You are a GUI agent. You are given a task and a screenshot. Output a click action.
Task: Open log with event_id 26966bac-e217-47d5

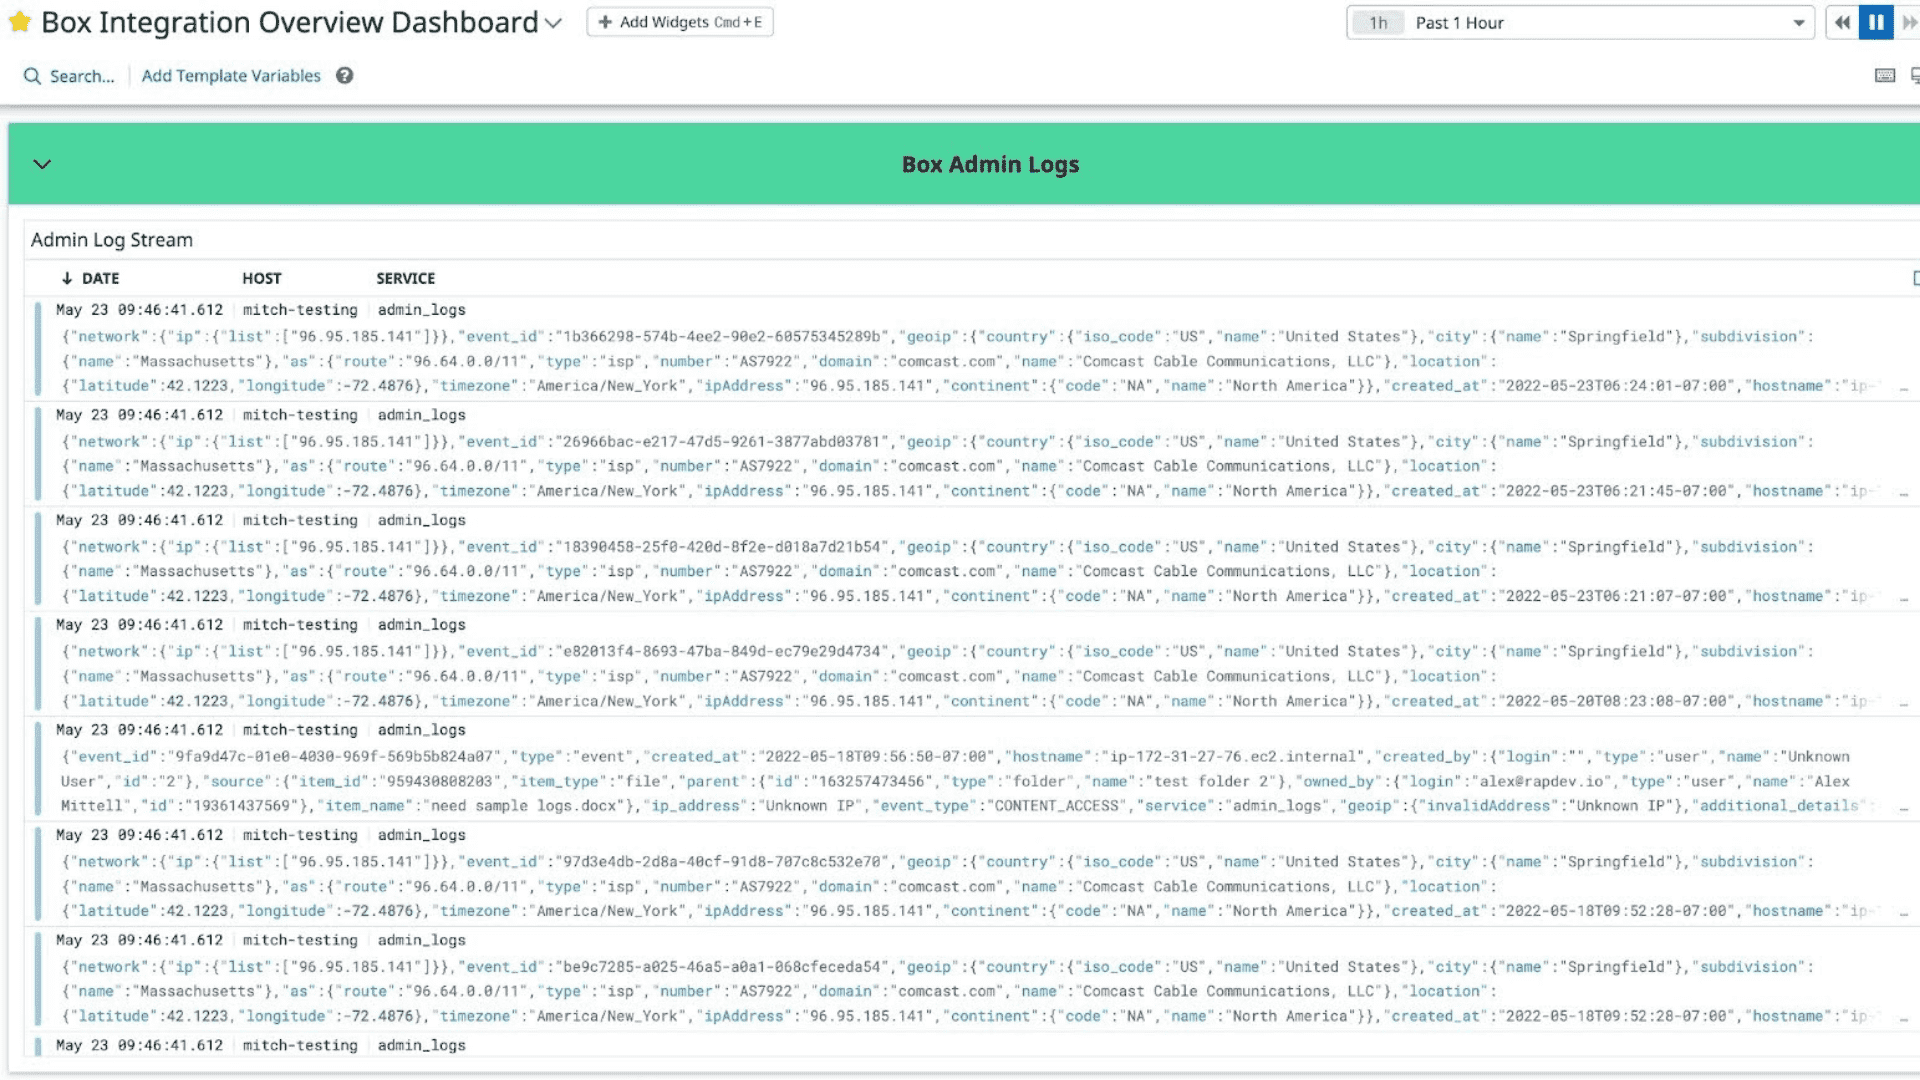[970, 454]
